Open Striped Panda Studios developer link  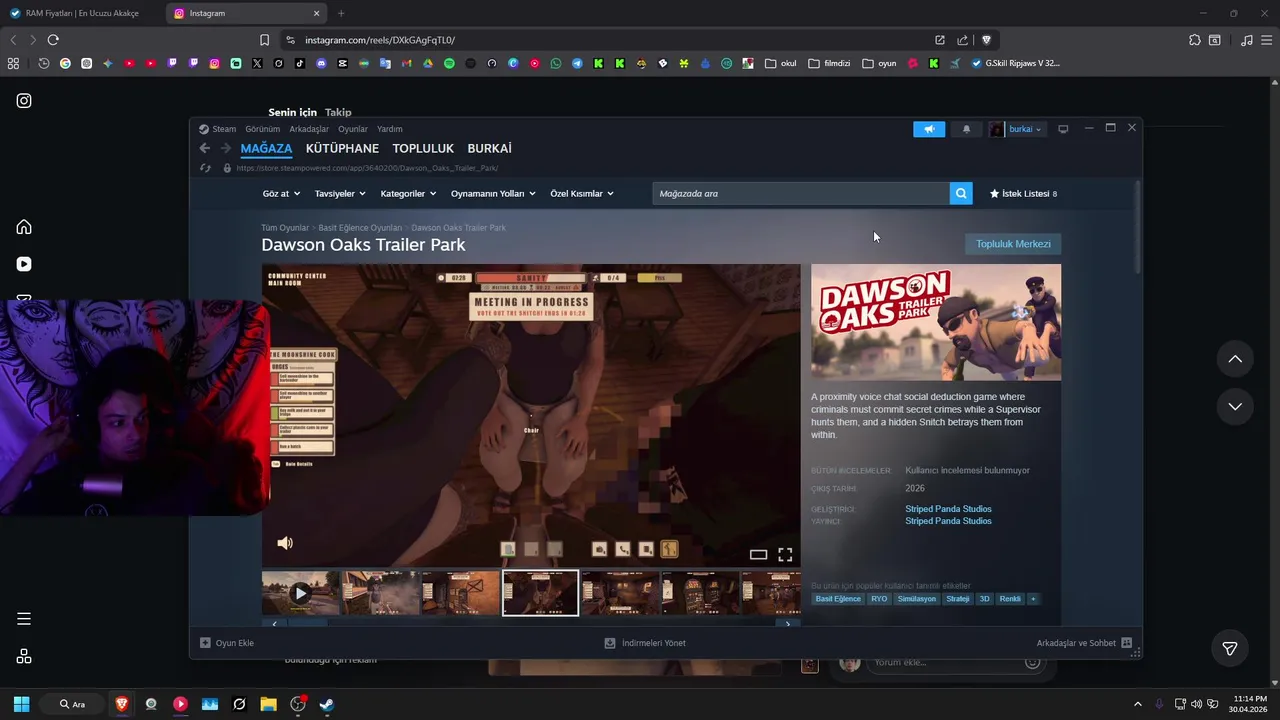tap(948, 509)
